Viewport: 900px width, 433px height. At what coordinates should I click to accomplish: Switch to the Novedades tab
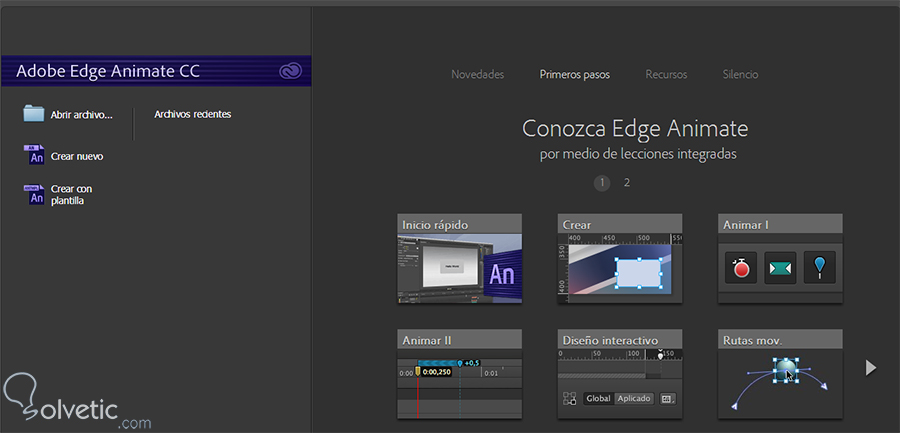tap(478, 75)
